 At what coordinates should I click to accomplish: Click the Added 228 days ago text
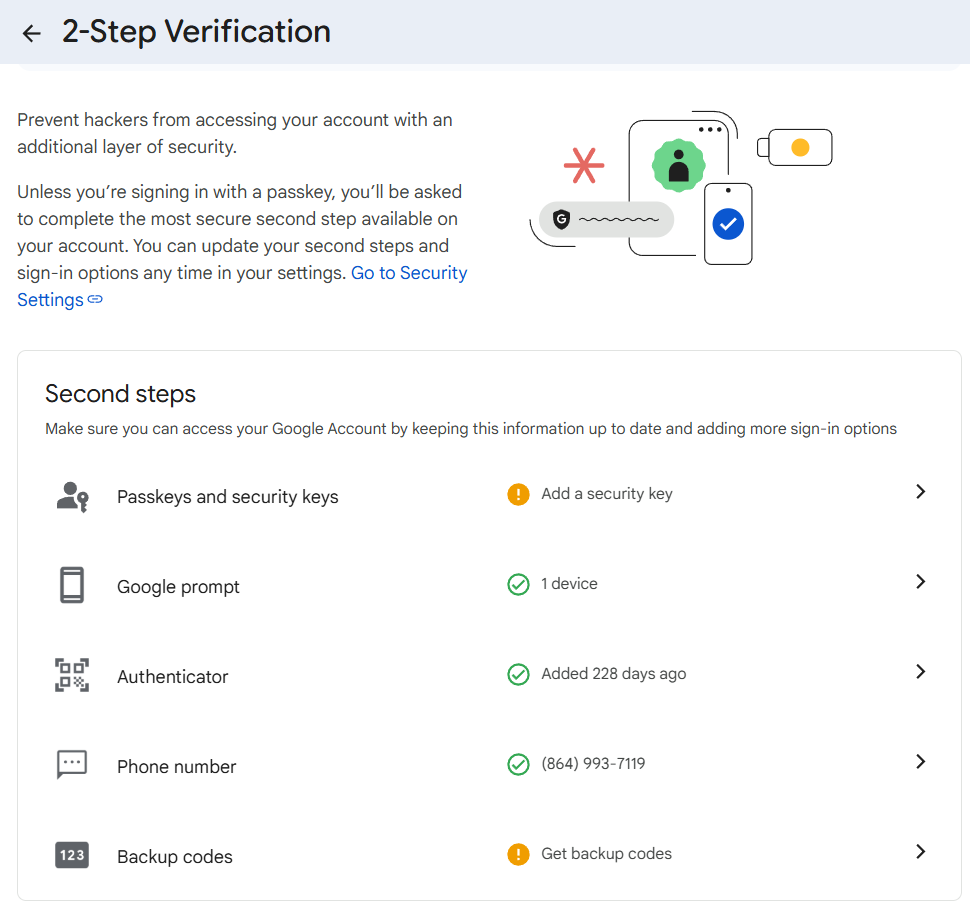[x=614, y=674]
